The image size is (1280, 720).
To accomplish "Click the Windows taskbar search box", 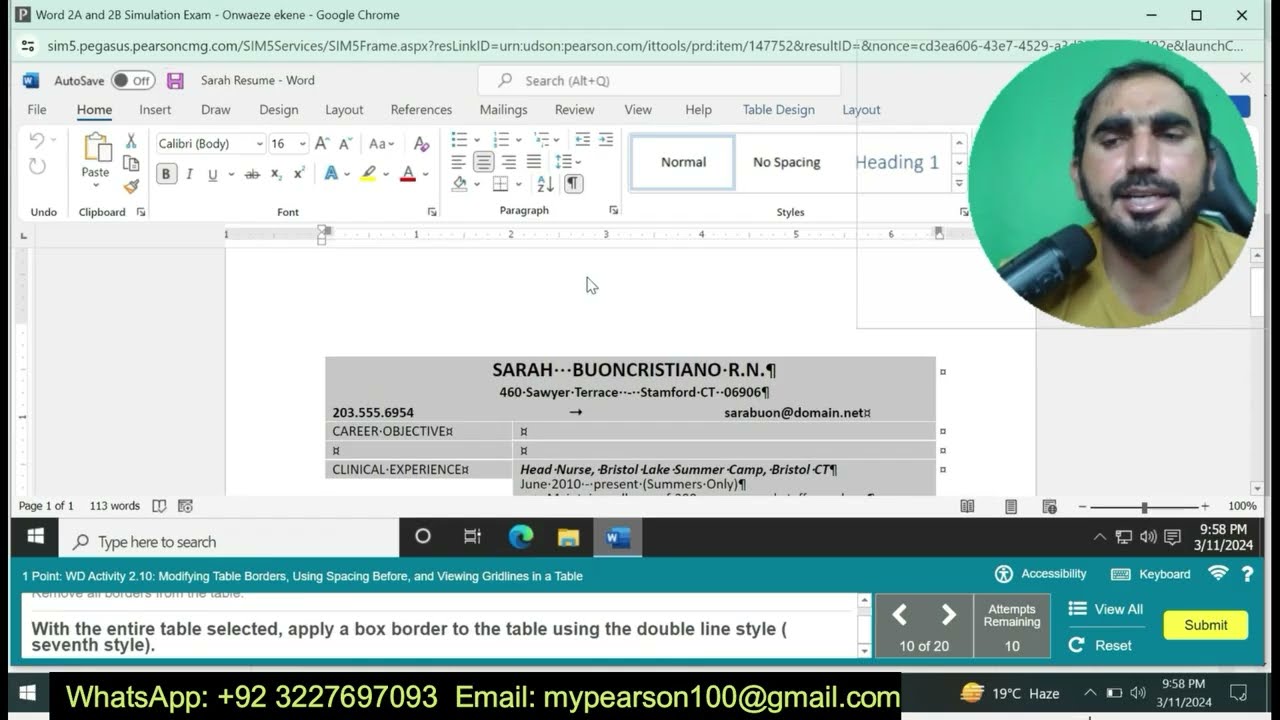I will 228,542.
